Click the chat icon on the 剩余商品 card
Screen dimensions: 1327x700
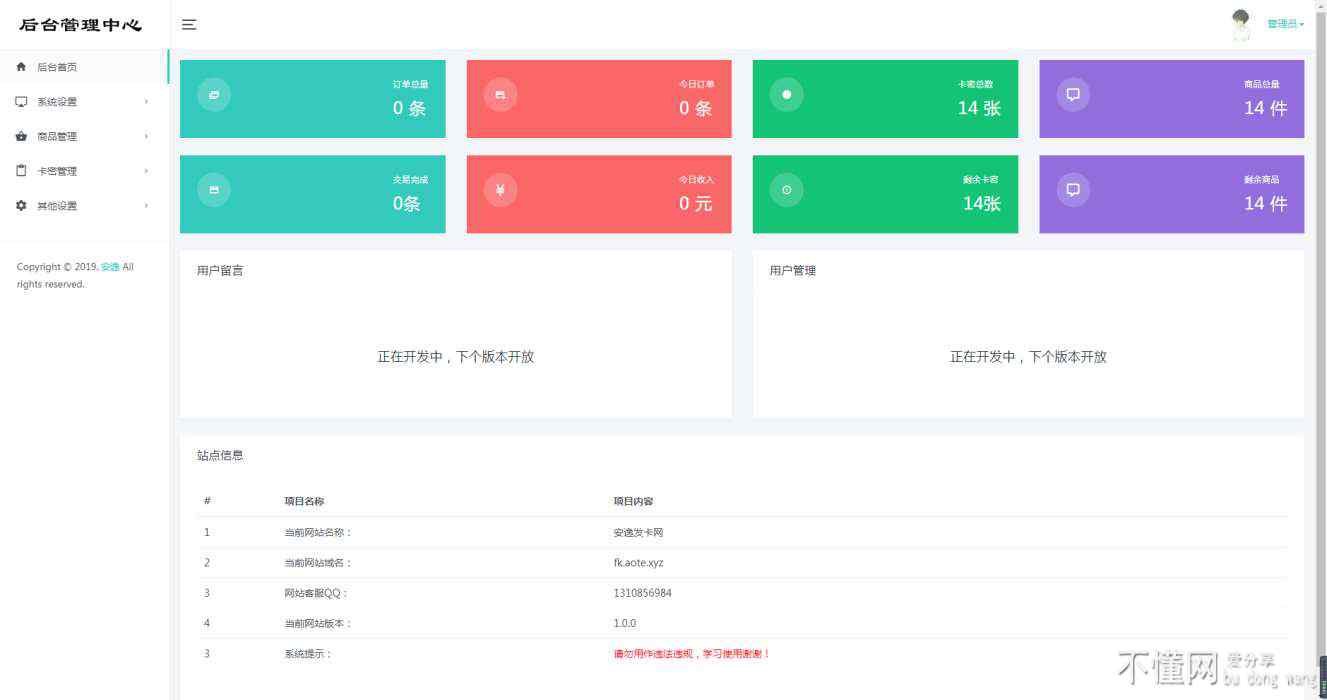point(1073,190)
